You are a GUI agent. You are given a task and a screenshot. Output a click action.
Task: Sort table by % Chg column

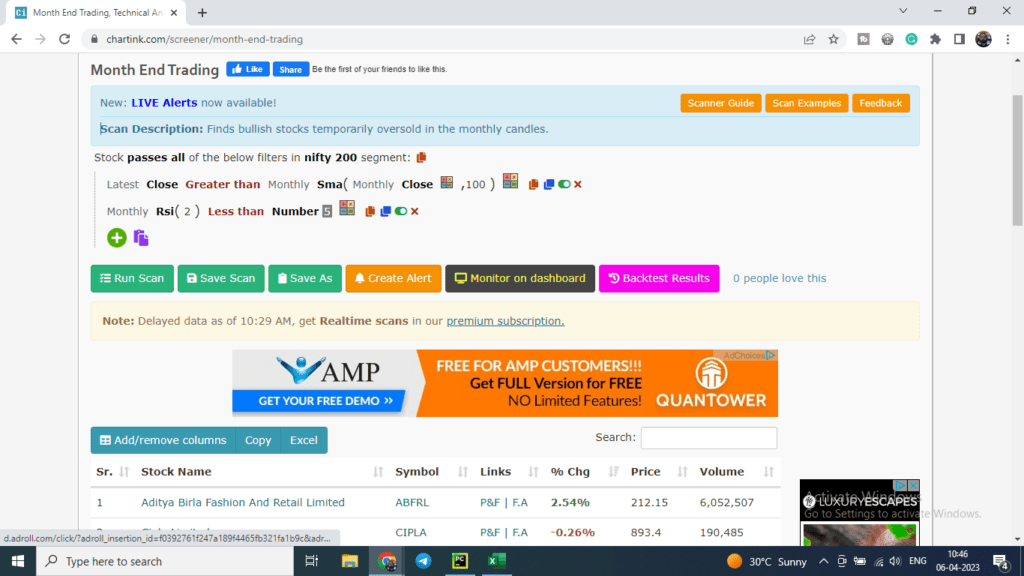pyautogui.click(x=583, y=472)
